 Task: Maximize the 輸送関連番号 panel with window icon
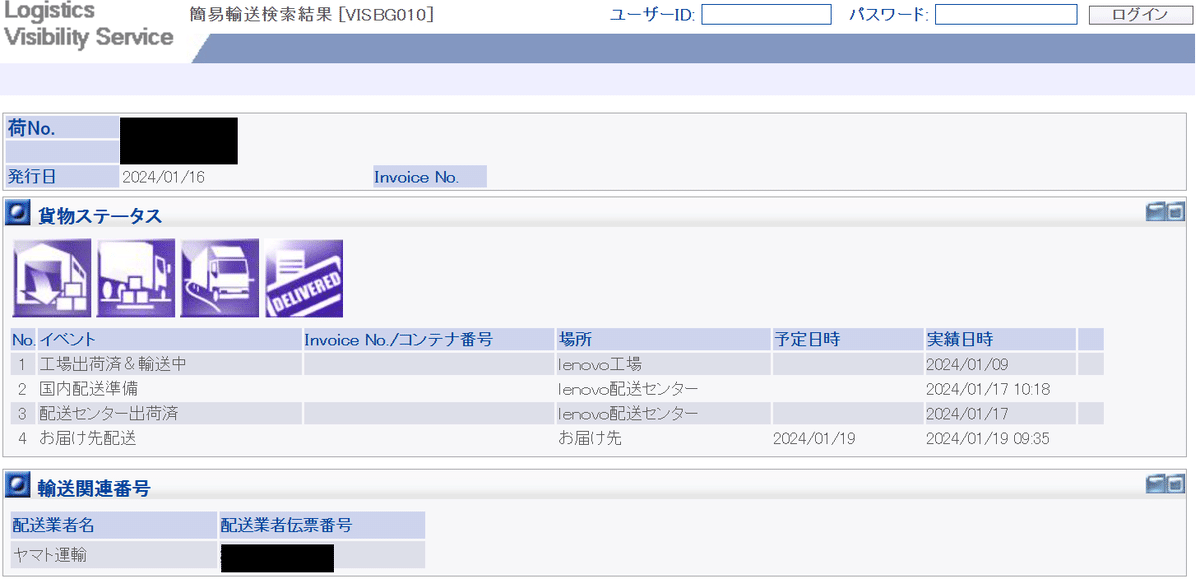[x=1176, y=484]
